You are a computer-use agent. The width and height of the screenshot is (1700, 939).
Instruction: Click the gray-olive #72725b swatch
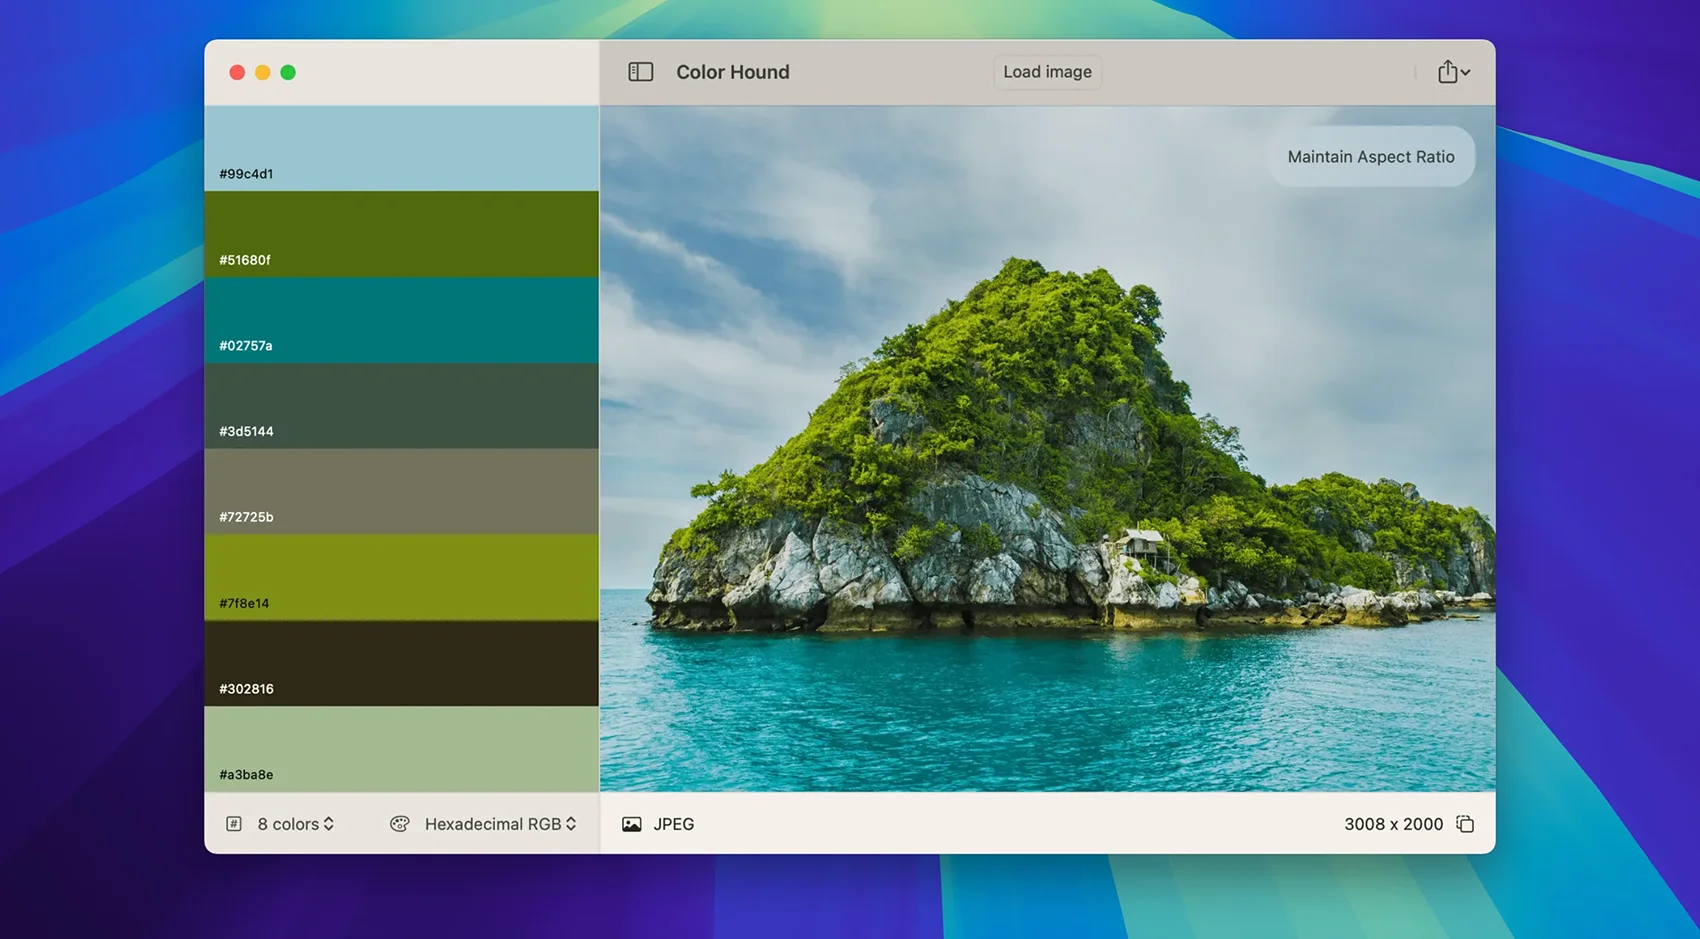coord(401,491)
